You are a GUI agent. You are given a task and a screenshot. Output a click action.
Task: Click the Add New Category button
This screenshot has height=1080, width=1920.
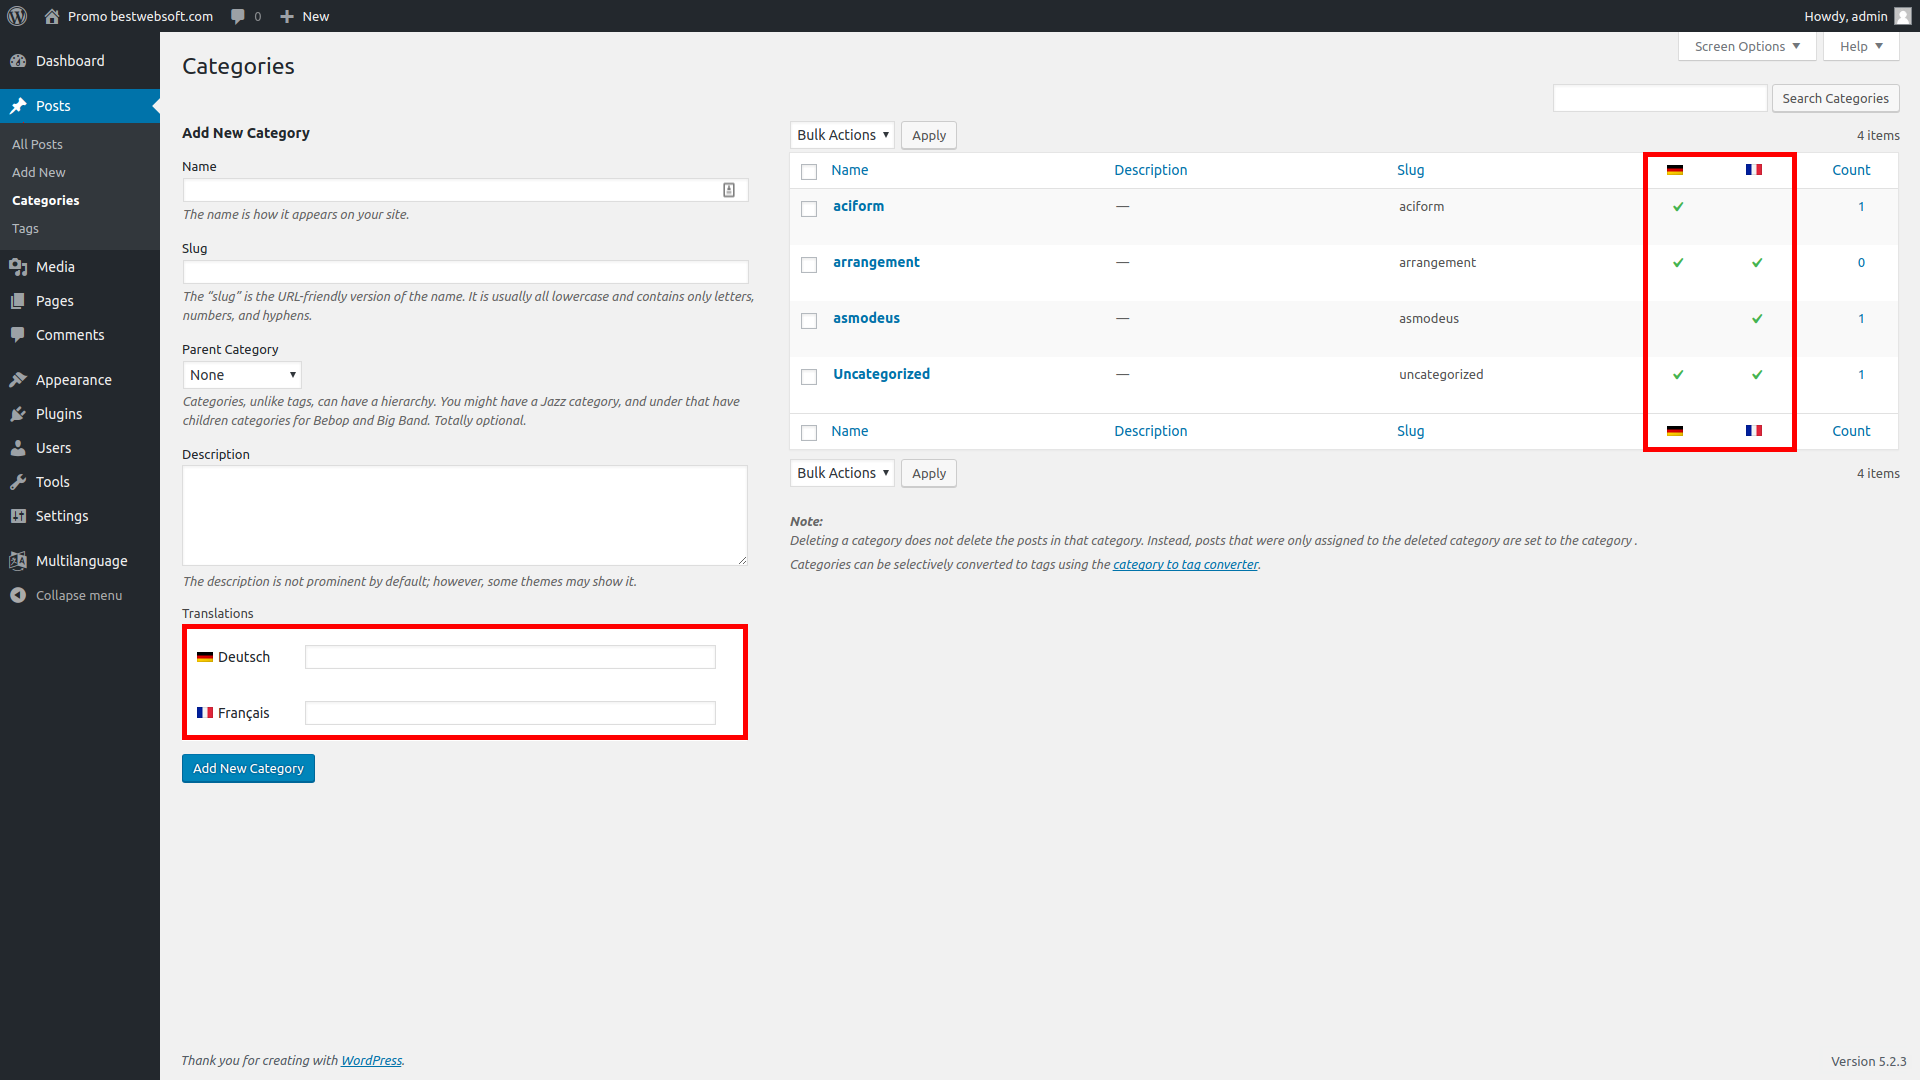248,768
